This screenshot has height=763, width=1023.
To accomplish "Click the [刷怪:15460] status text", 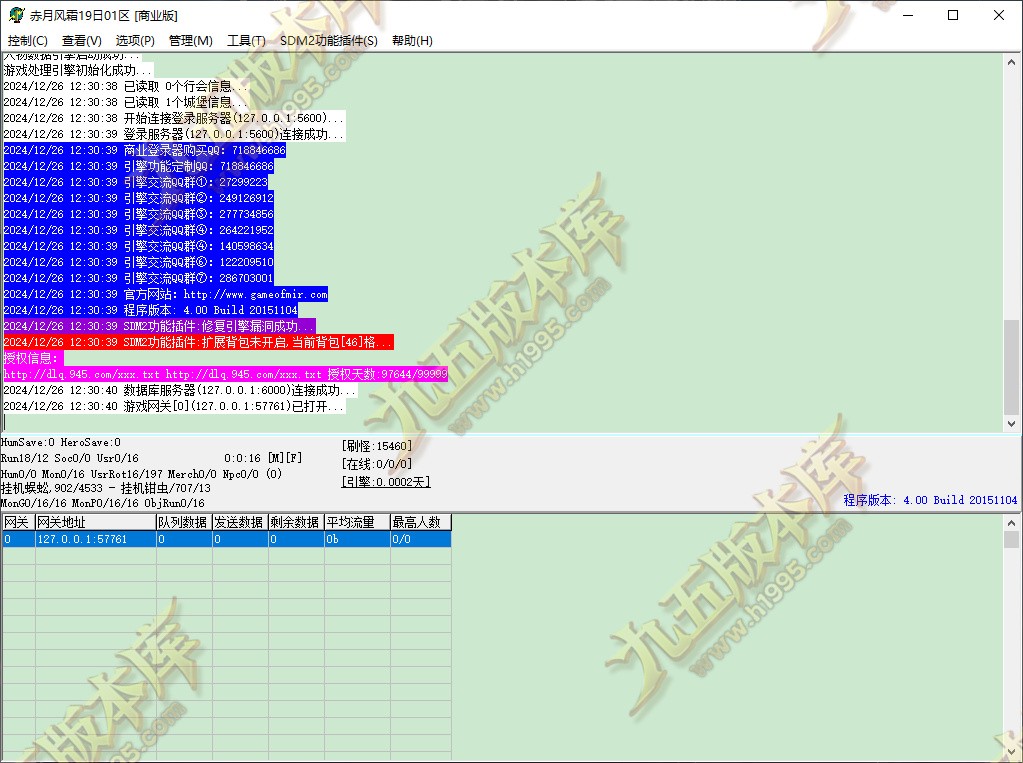I will (376, 446).
